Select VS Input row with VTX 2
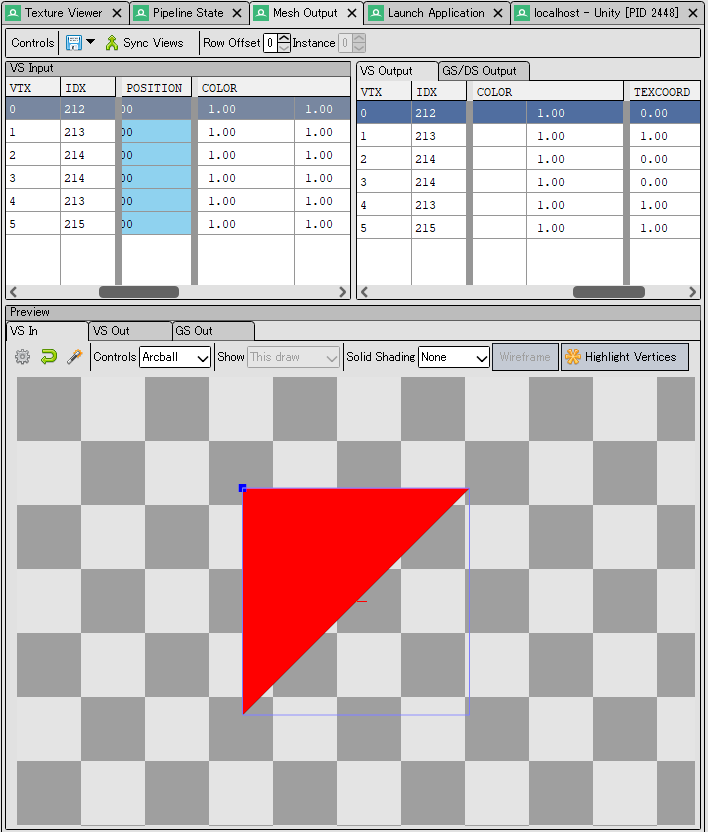This screenshot has width=708, height=832. [178, 155]
